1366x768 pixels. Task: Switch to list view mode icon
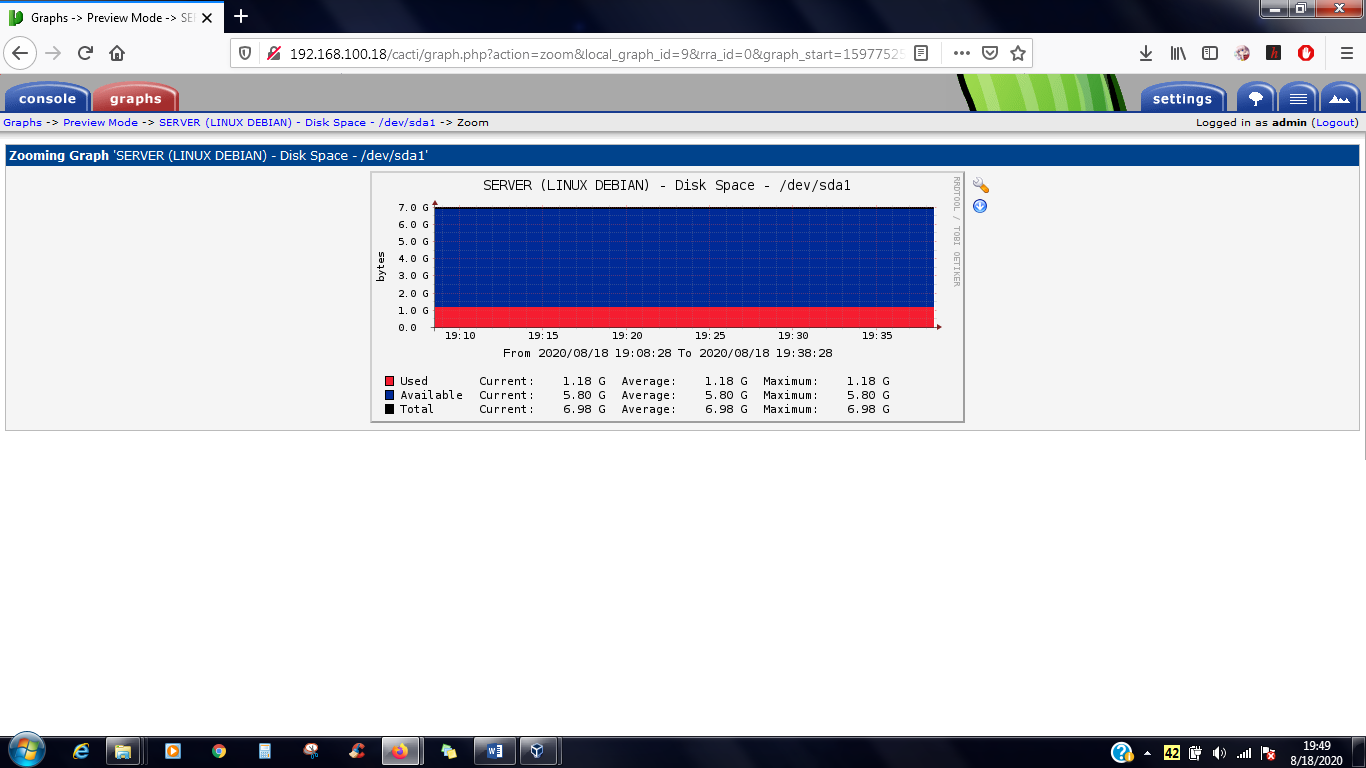tap(1298, 98)
